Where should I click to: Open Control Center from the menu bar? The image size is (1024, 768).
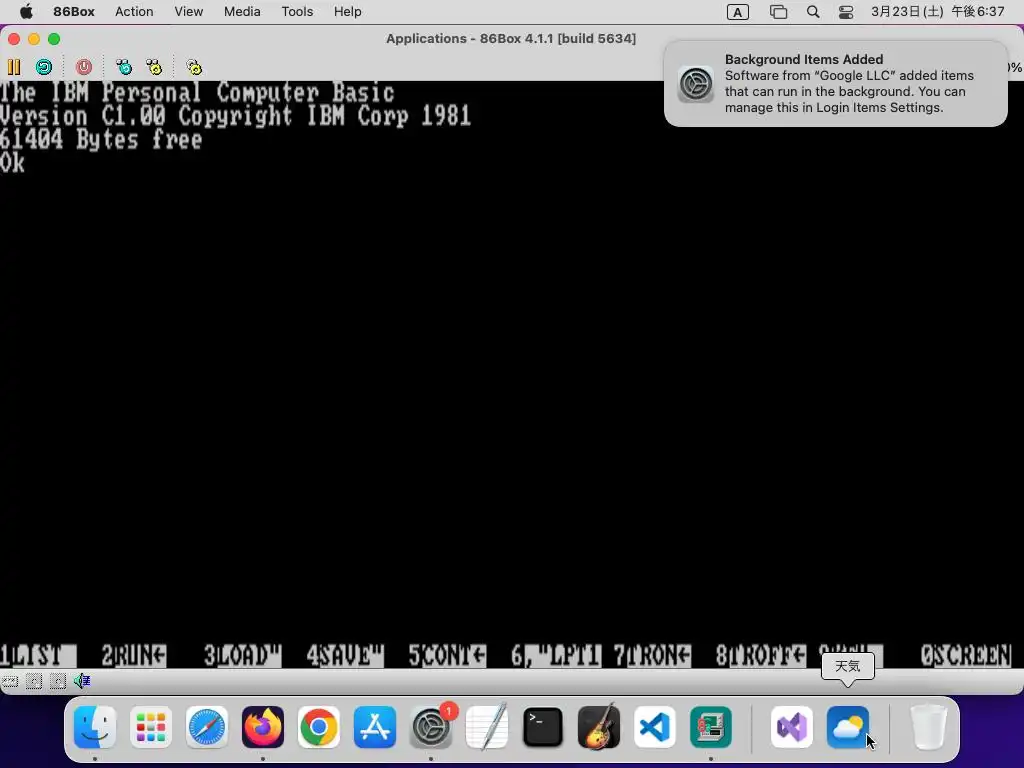[x=846, y=12]
